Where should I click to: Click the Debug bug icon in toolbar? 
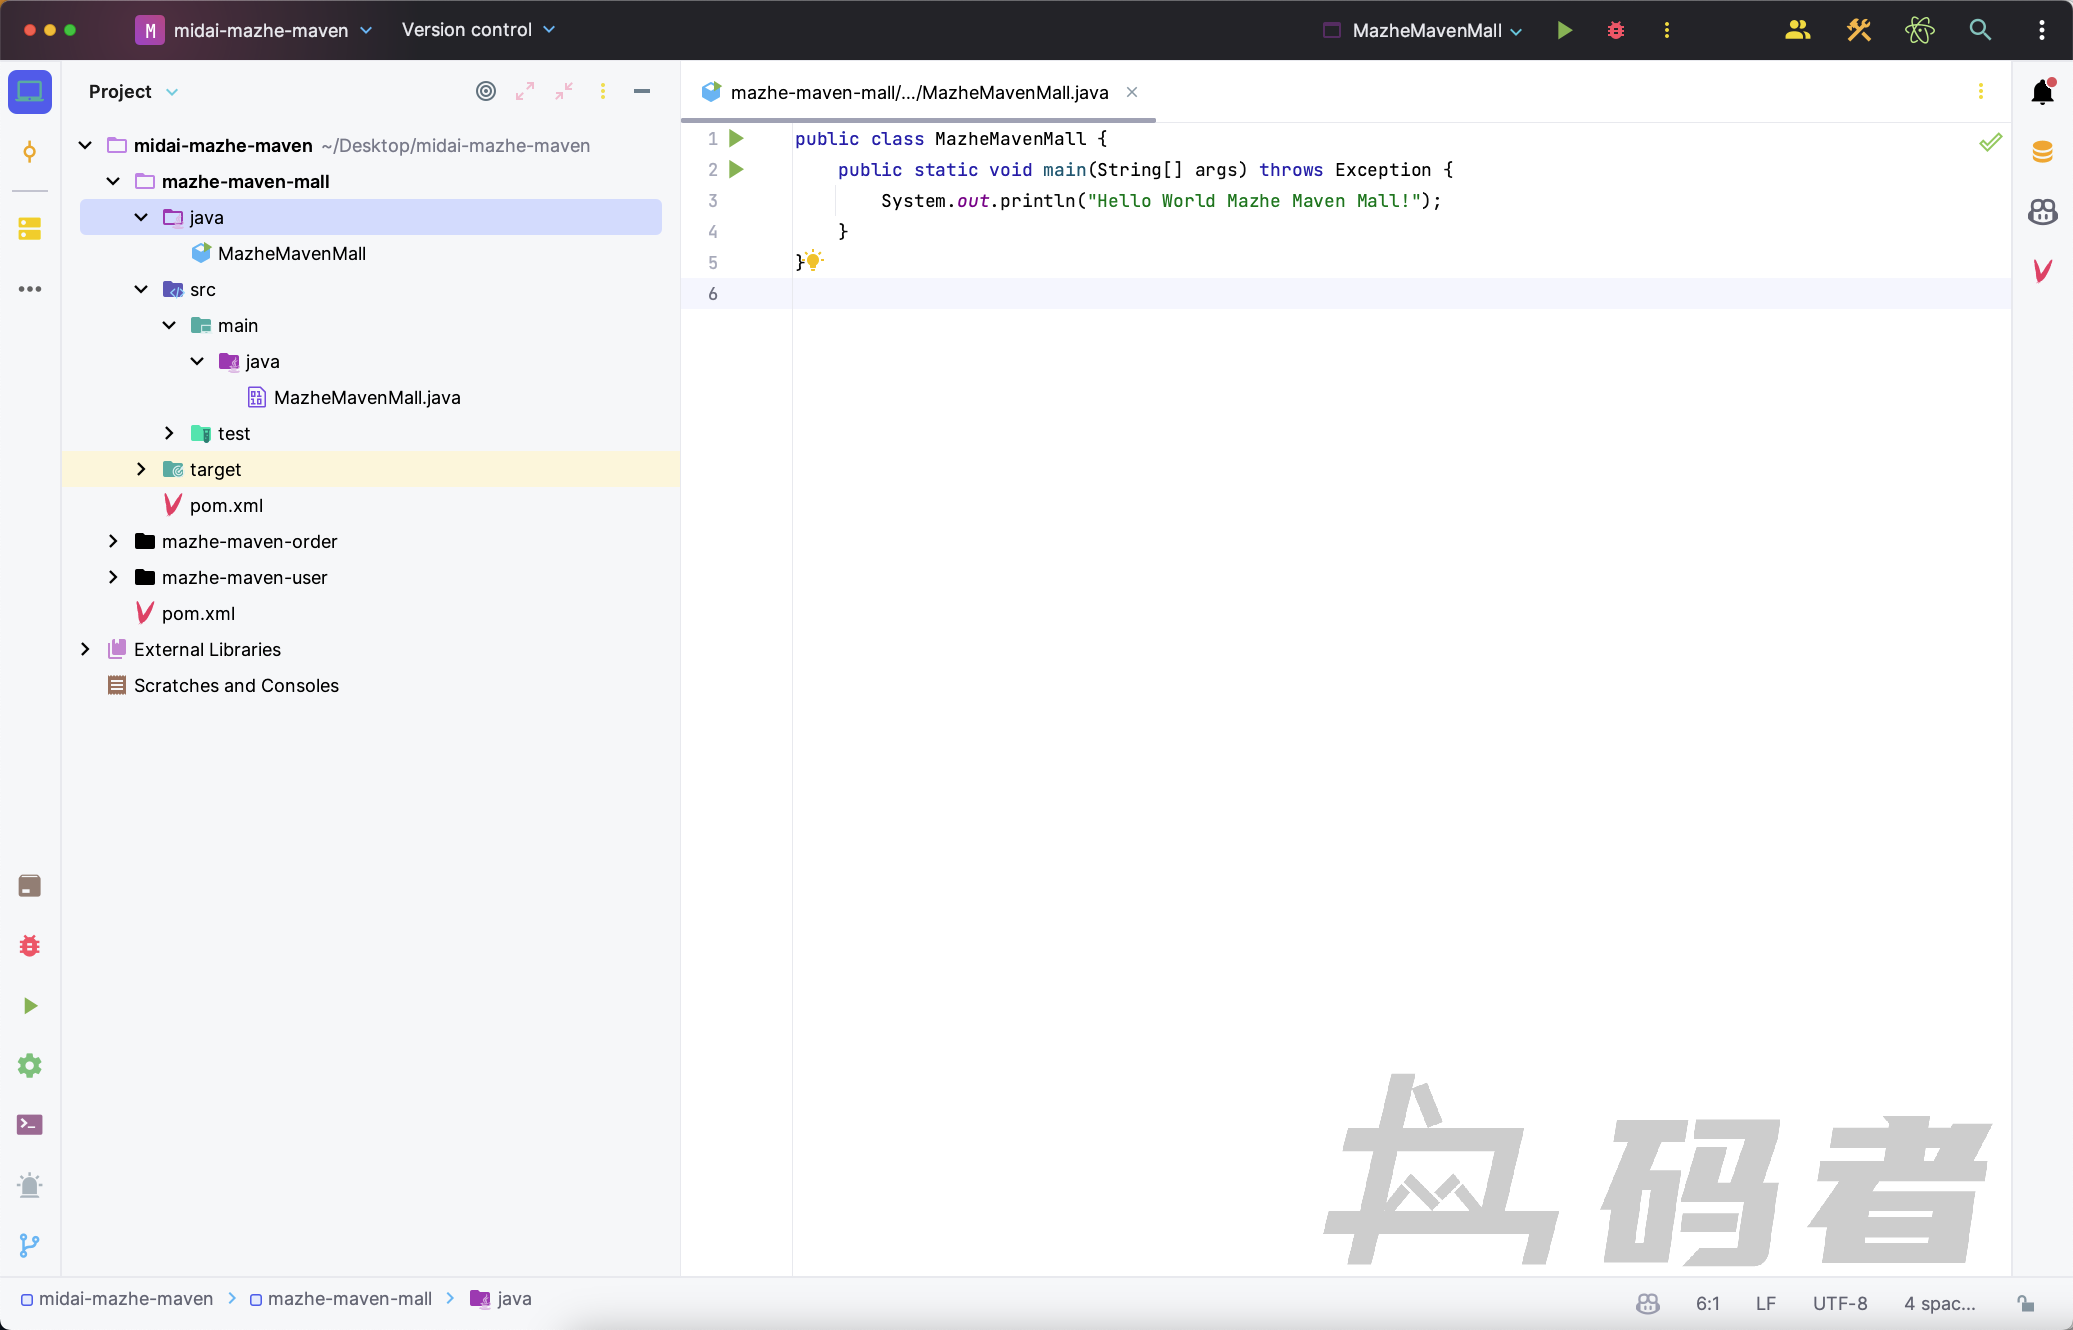[1616, 30]
